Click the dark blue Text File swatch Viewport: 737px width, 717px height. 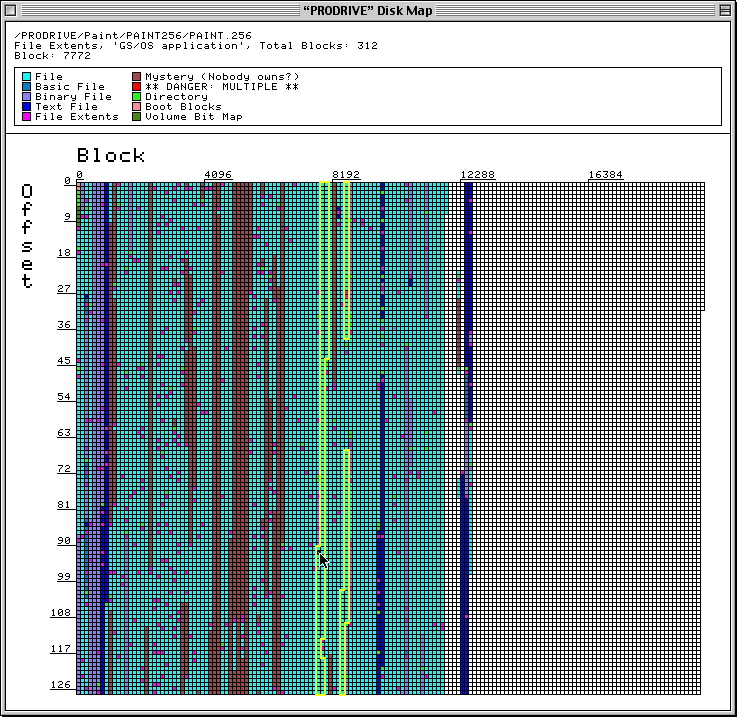click(26, 107)
